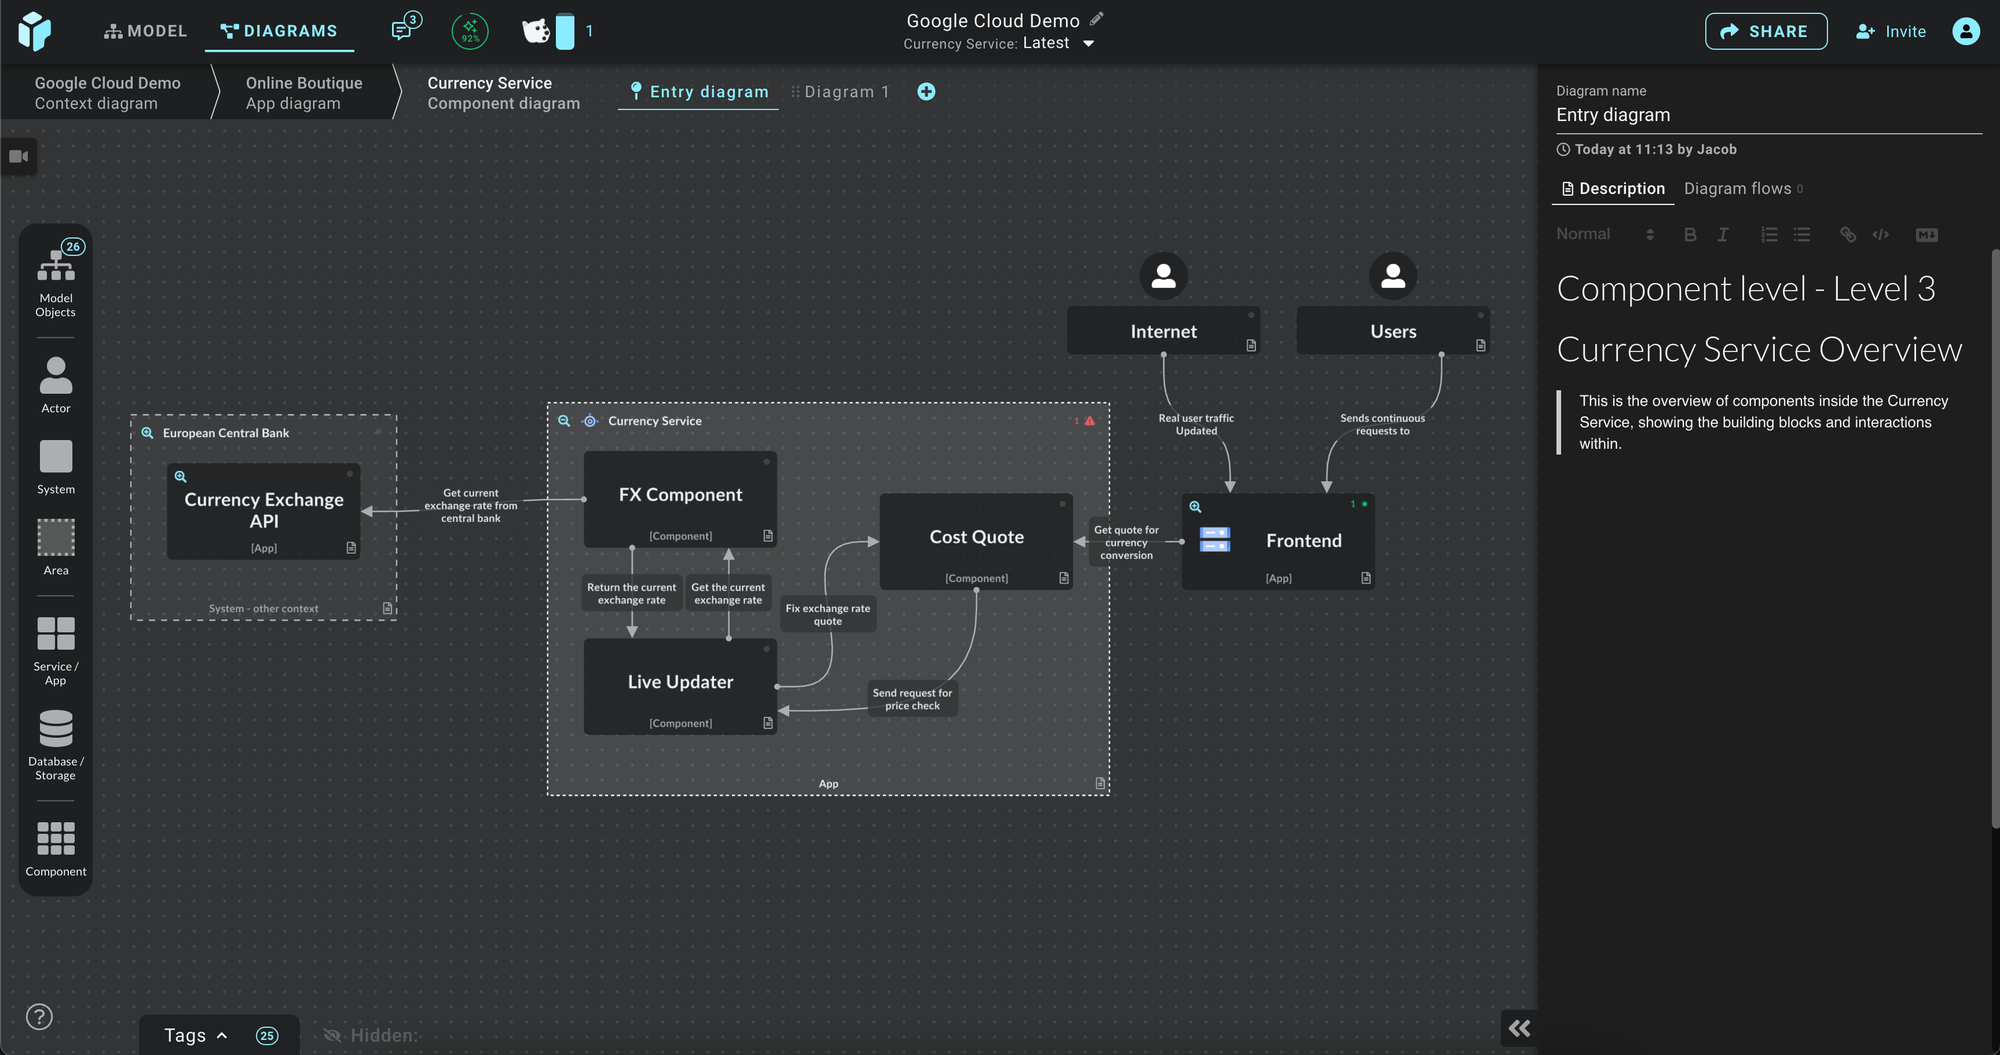
Task: Open Currency Service version Latest dropdown
Action: [1058, 43]
